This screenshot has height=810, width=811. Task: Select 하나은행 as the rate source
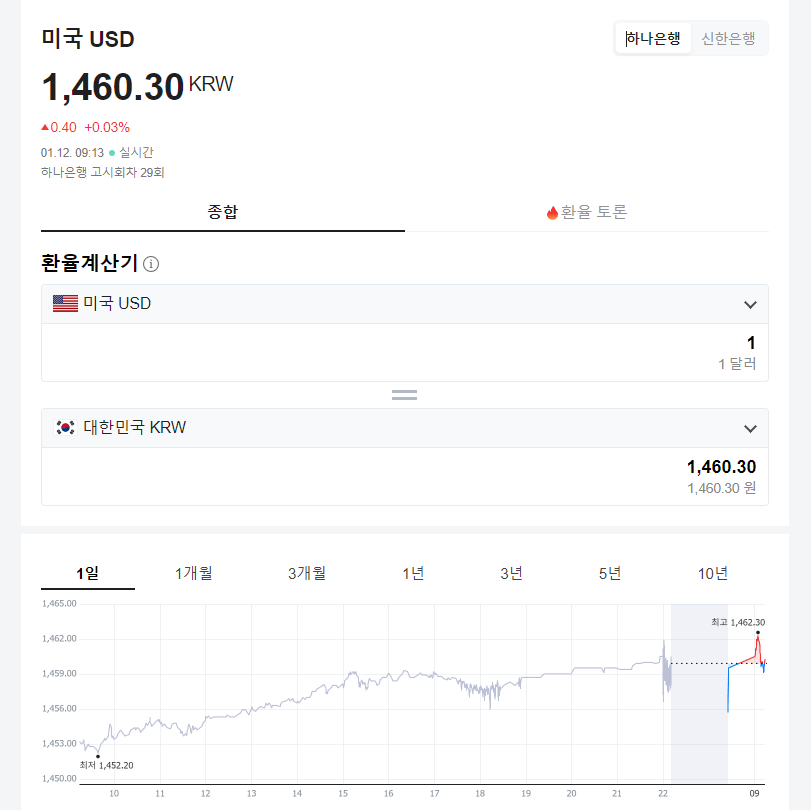[652, 37]
